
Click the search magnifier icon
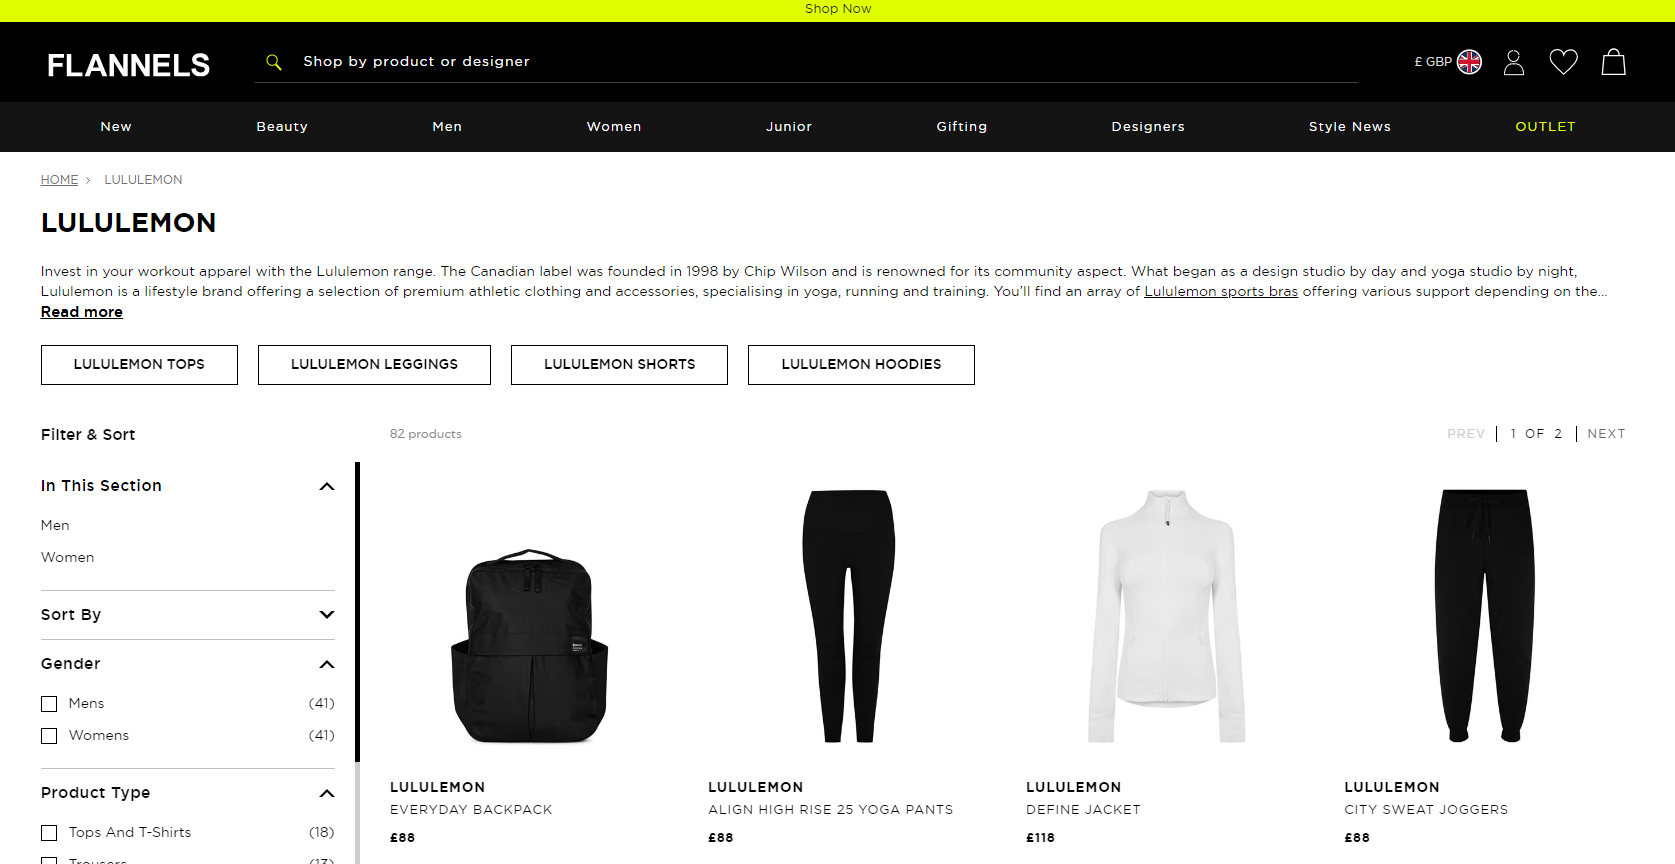click(273, 62)
